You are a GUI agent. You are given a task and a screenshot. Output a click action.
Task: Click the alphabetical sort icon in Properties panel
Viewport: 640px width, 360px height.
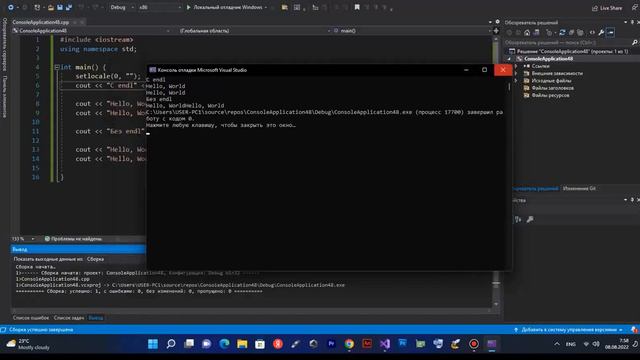(518, 220)
